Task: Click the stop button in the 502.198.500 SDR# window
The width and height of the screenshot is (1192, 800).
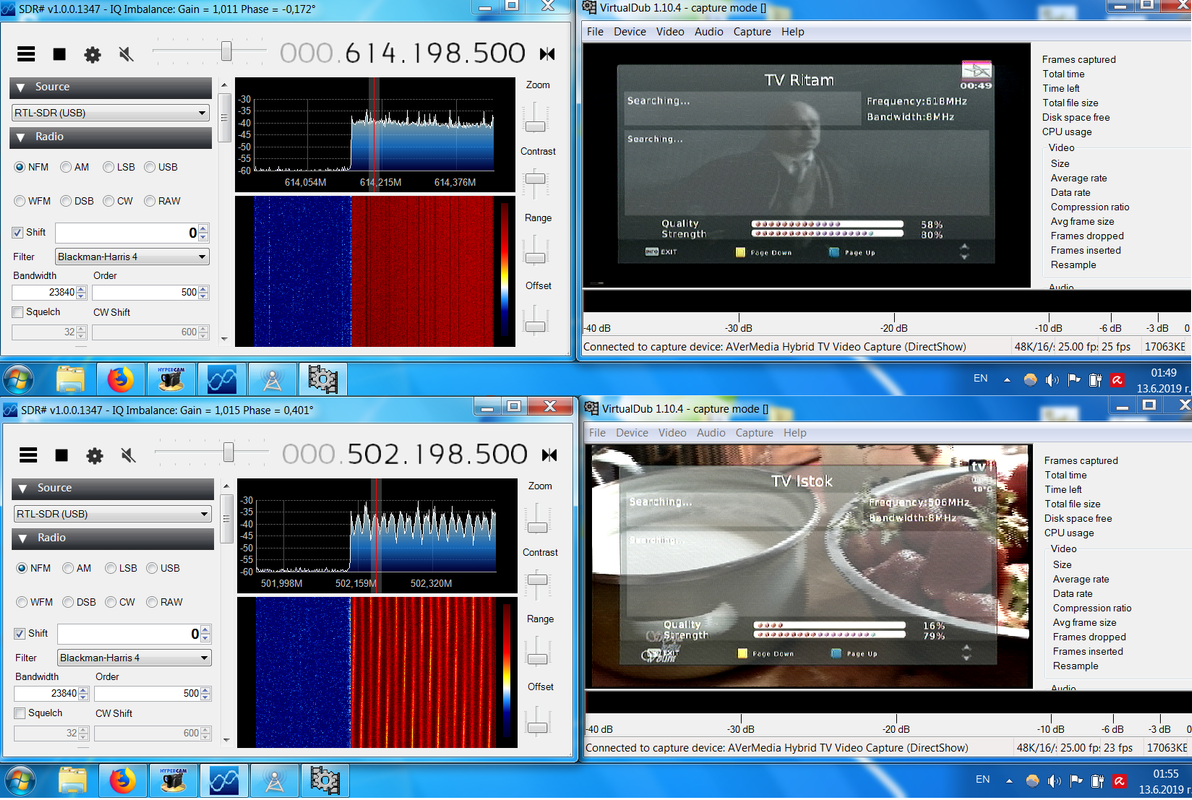Action: [x=62, y=455]
